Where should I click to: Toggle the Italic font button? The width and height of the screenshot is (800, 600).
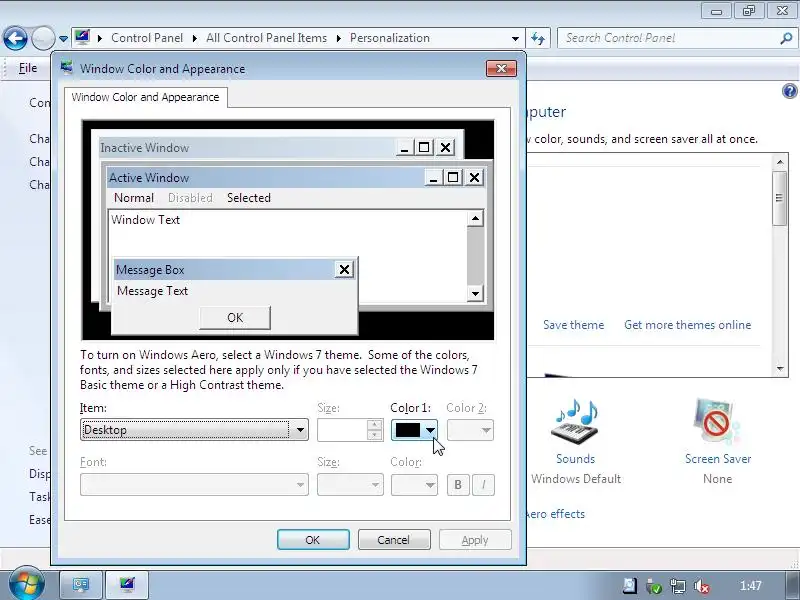pos(483,485)
